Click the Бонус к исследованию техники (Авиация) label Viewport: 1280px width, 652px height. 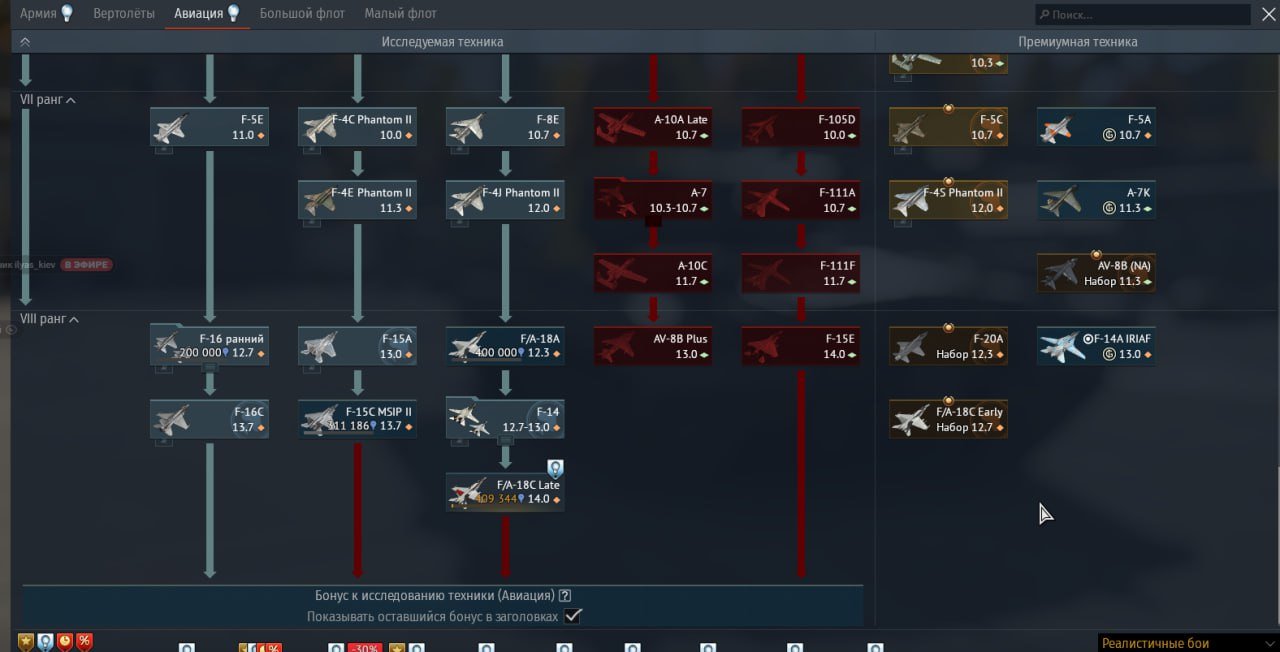tap(435, 595)
